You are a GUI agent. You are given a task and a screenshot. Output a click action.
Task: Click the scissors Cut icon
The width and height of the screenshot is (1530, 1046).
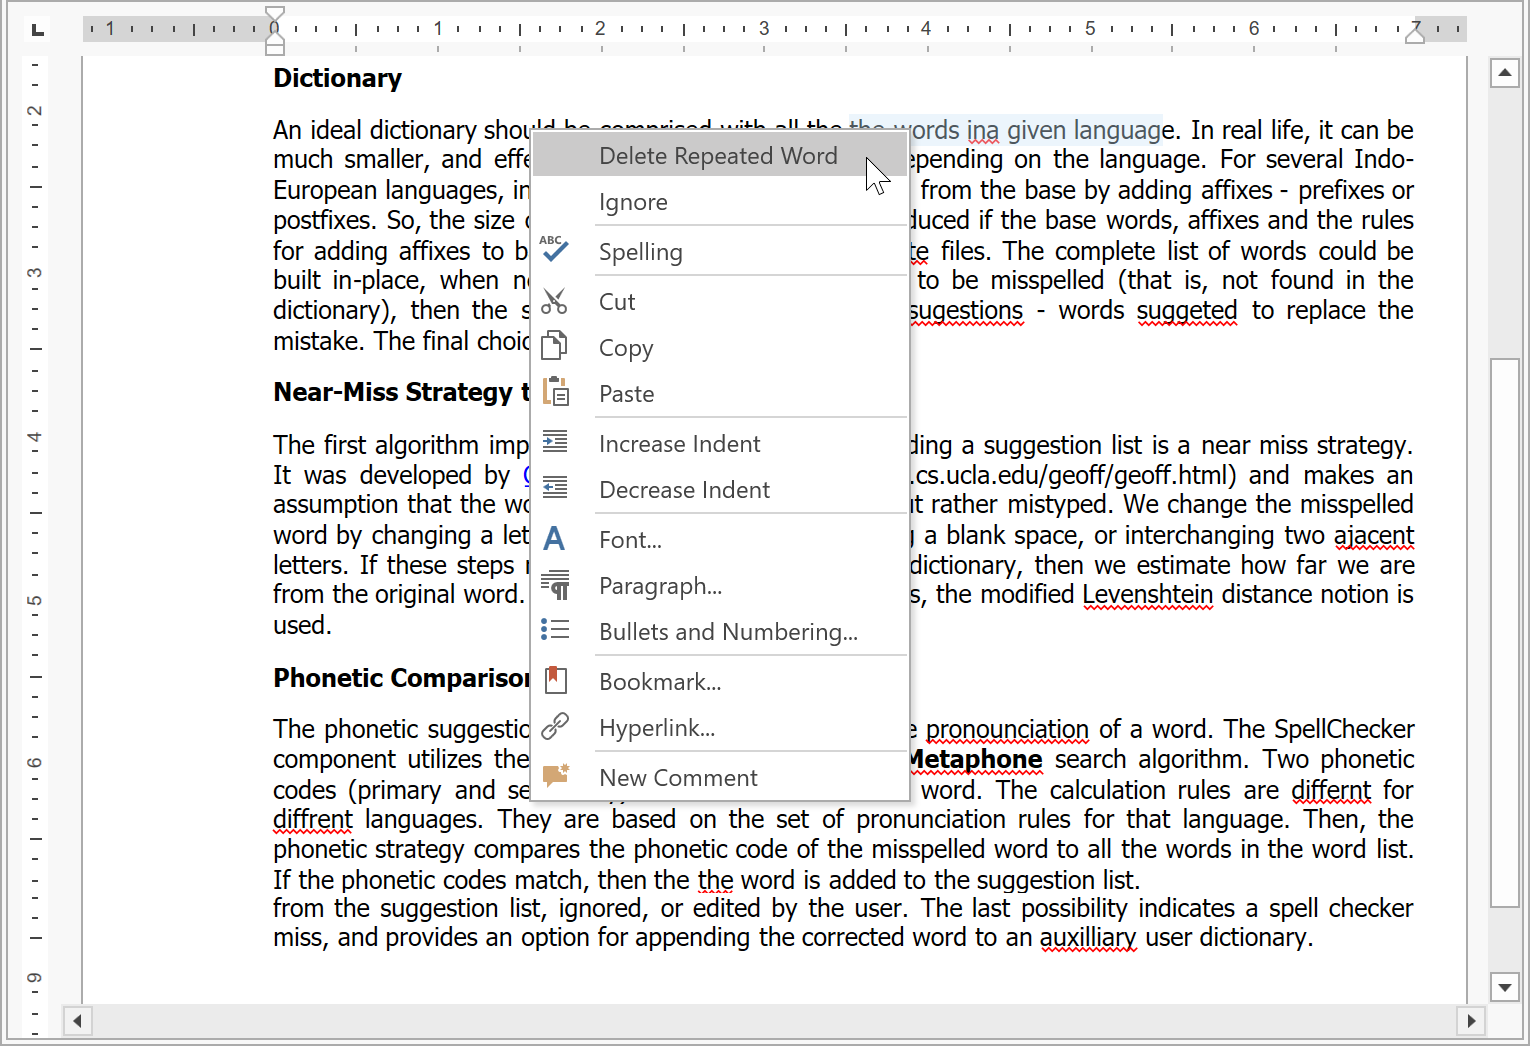(x=554, y=301)
